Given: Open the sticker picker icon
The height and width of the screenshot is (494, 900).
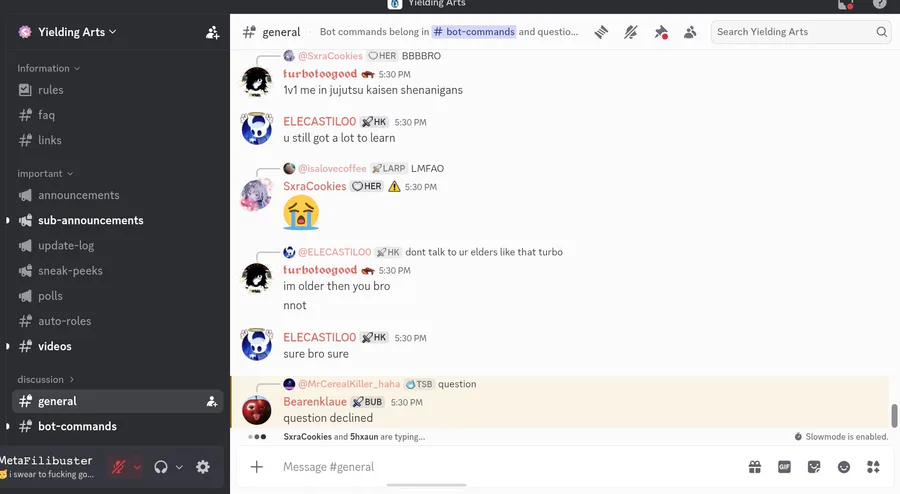Looking at the screenshot, I should click(814, 467).
